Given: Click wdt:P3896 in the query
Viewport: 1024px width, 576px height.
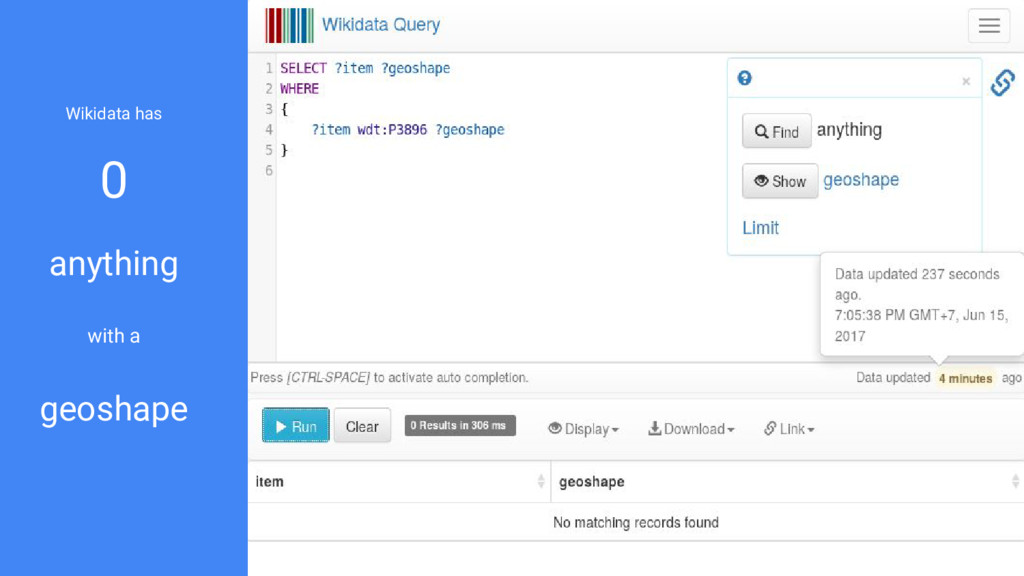Looking at the screenshot, I should tap(392, 129).
